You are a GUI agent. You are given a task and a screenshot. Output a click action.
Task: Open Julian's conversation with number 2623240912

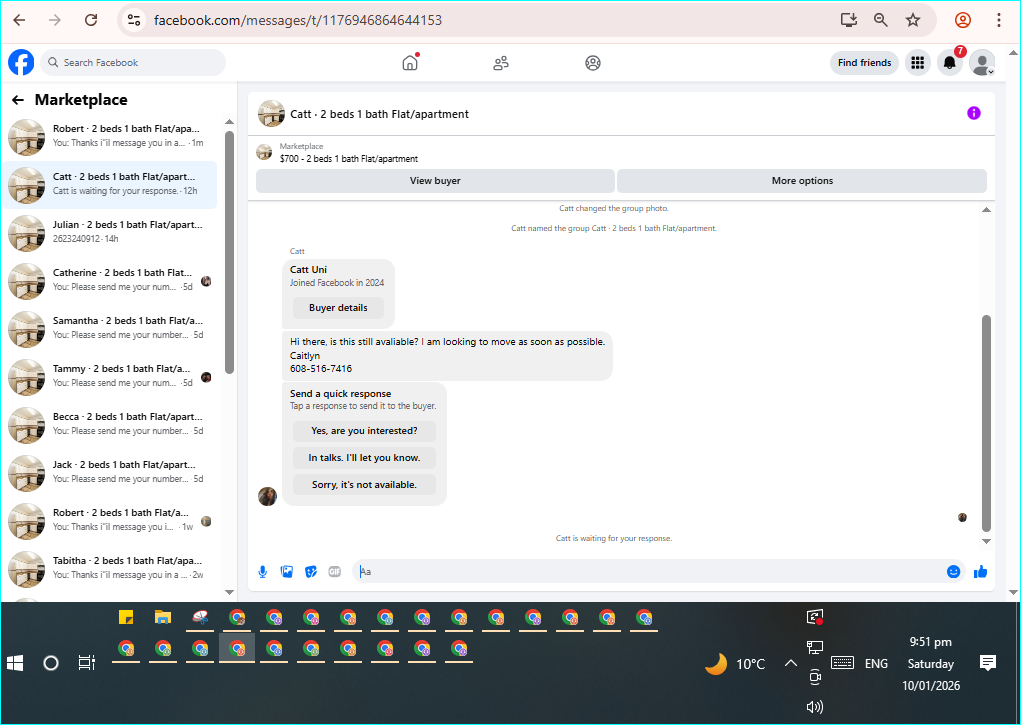tap(111, 233)
